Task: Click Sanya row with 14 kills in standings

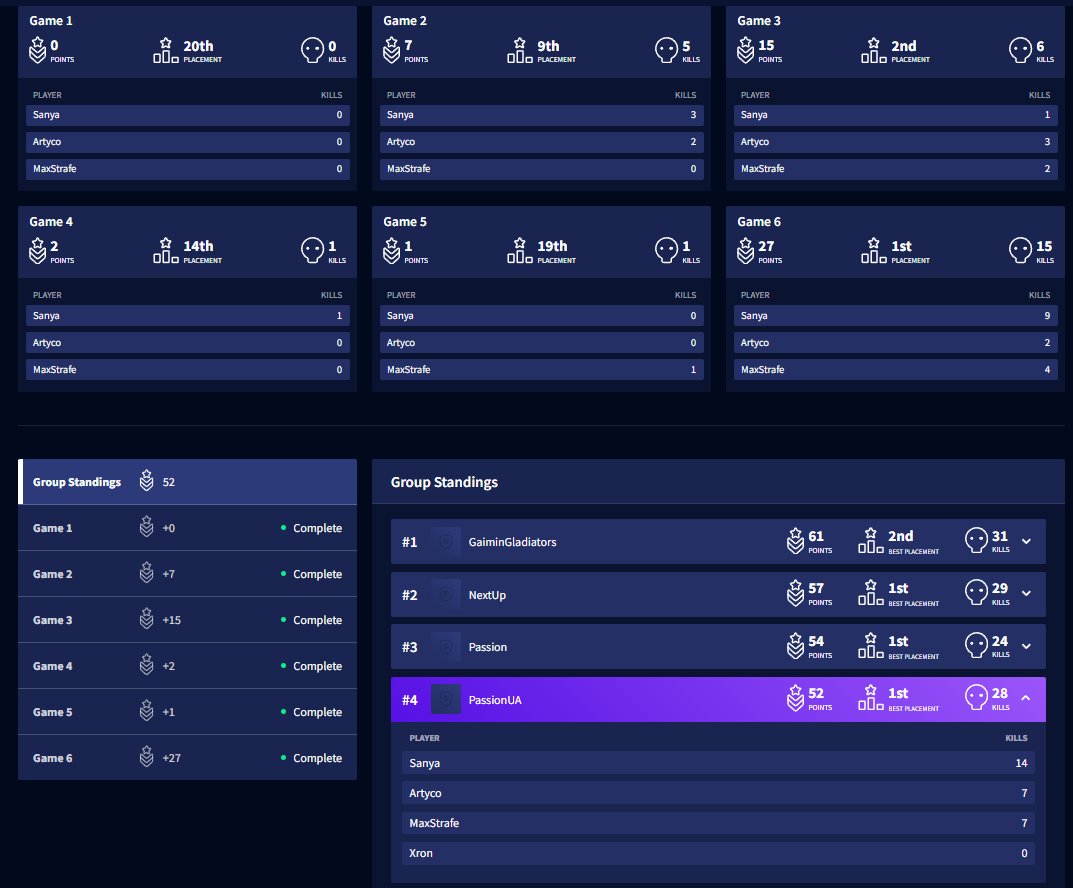Action: click(x=718, y=763)
